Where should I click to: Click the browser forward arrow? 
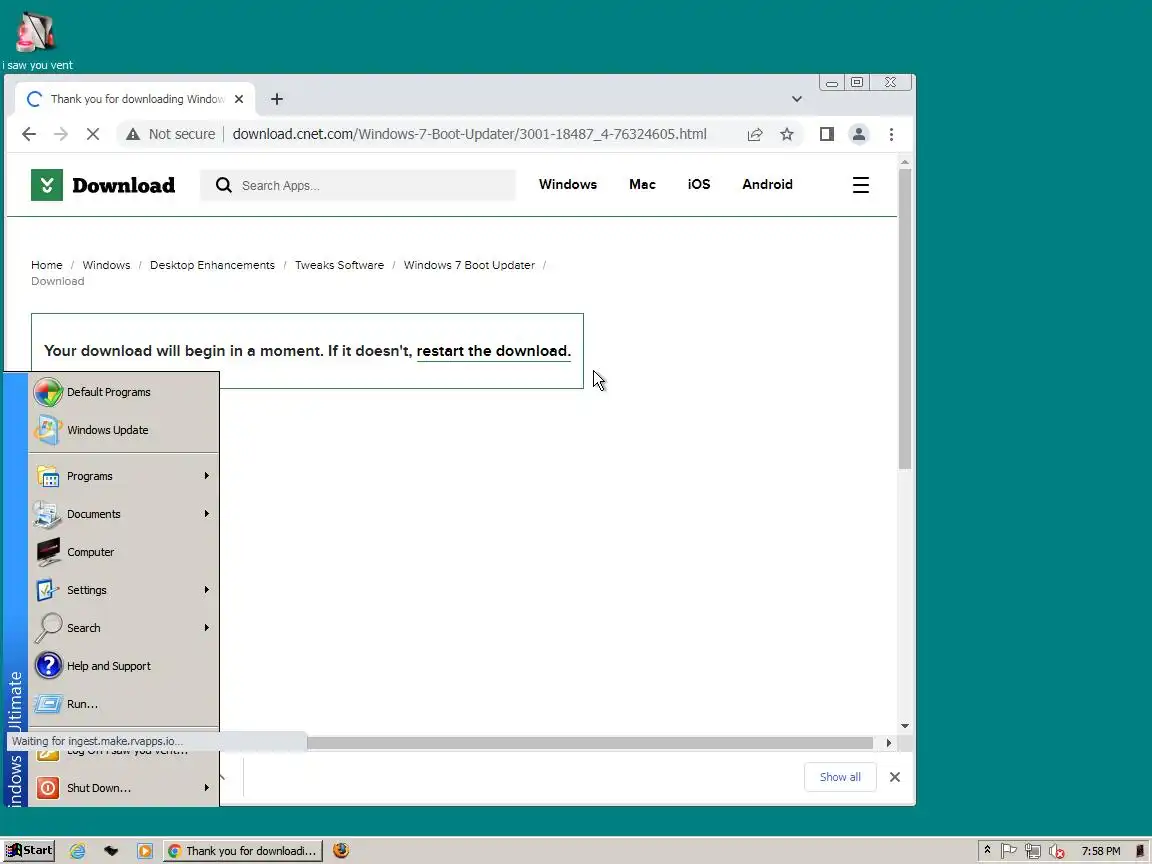coord(60,134)
